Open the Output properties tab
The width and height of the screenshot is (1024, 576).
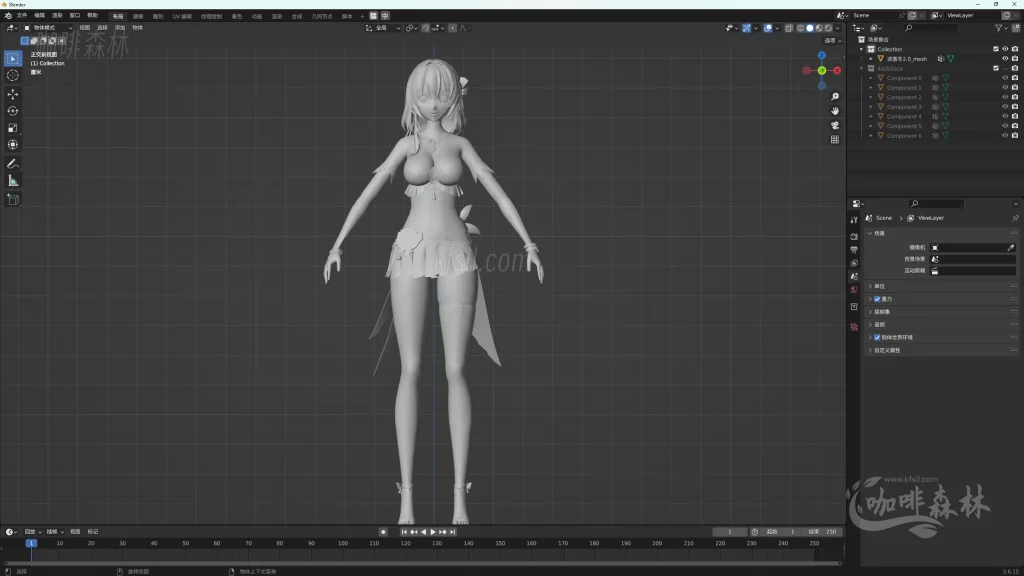coord(854,250)
